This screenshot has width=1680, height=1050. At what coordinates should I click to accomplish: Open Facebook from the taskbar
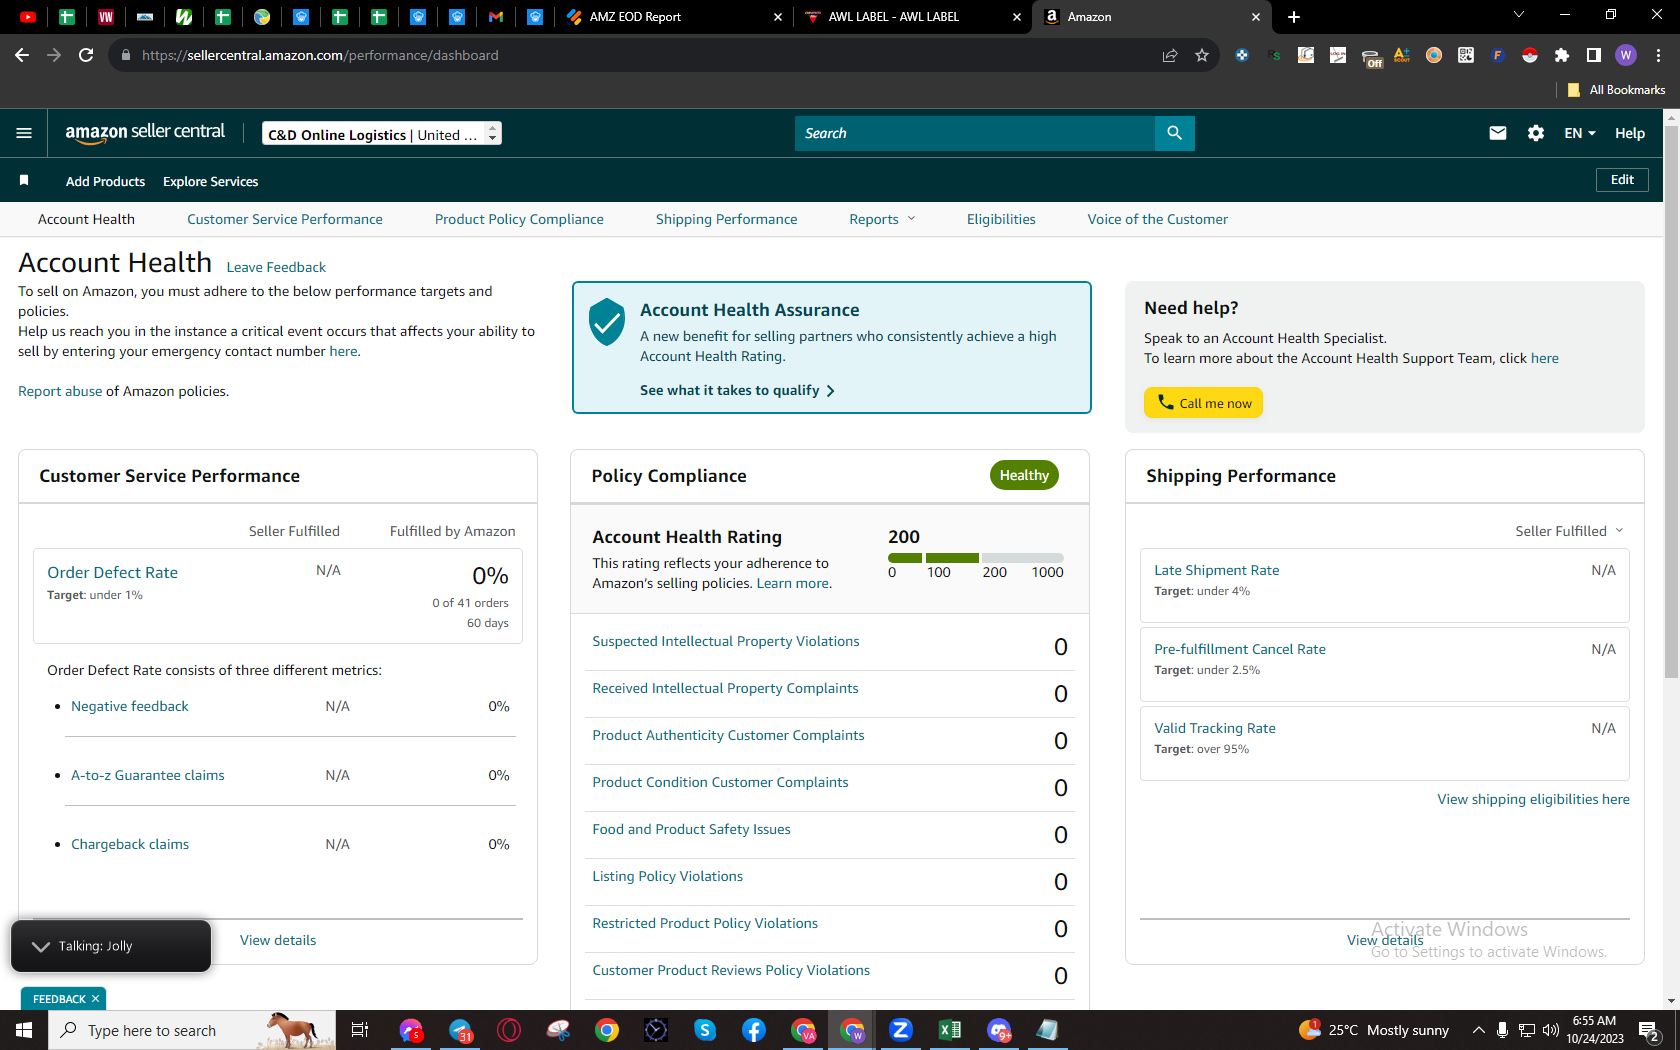pyautogui.click(x=754, y=1030)
